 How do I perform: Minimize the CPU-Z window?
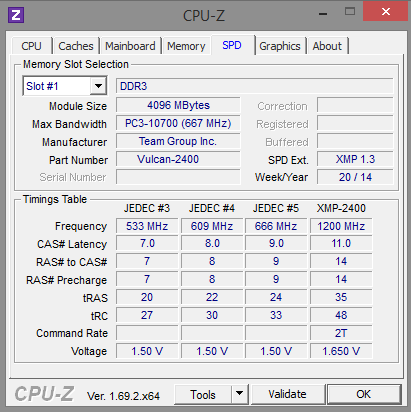pos(323,14)
